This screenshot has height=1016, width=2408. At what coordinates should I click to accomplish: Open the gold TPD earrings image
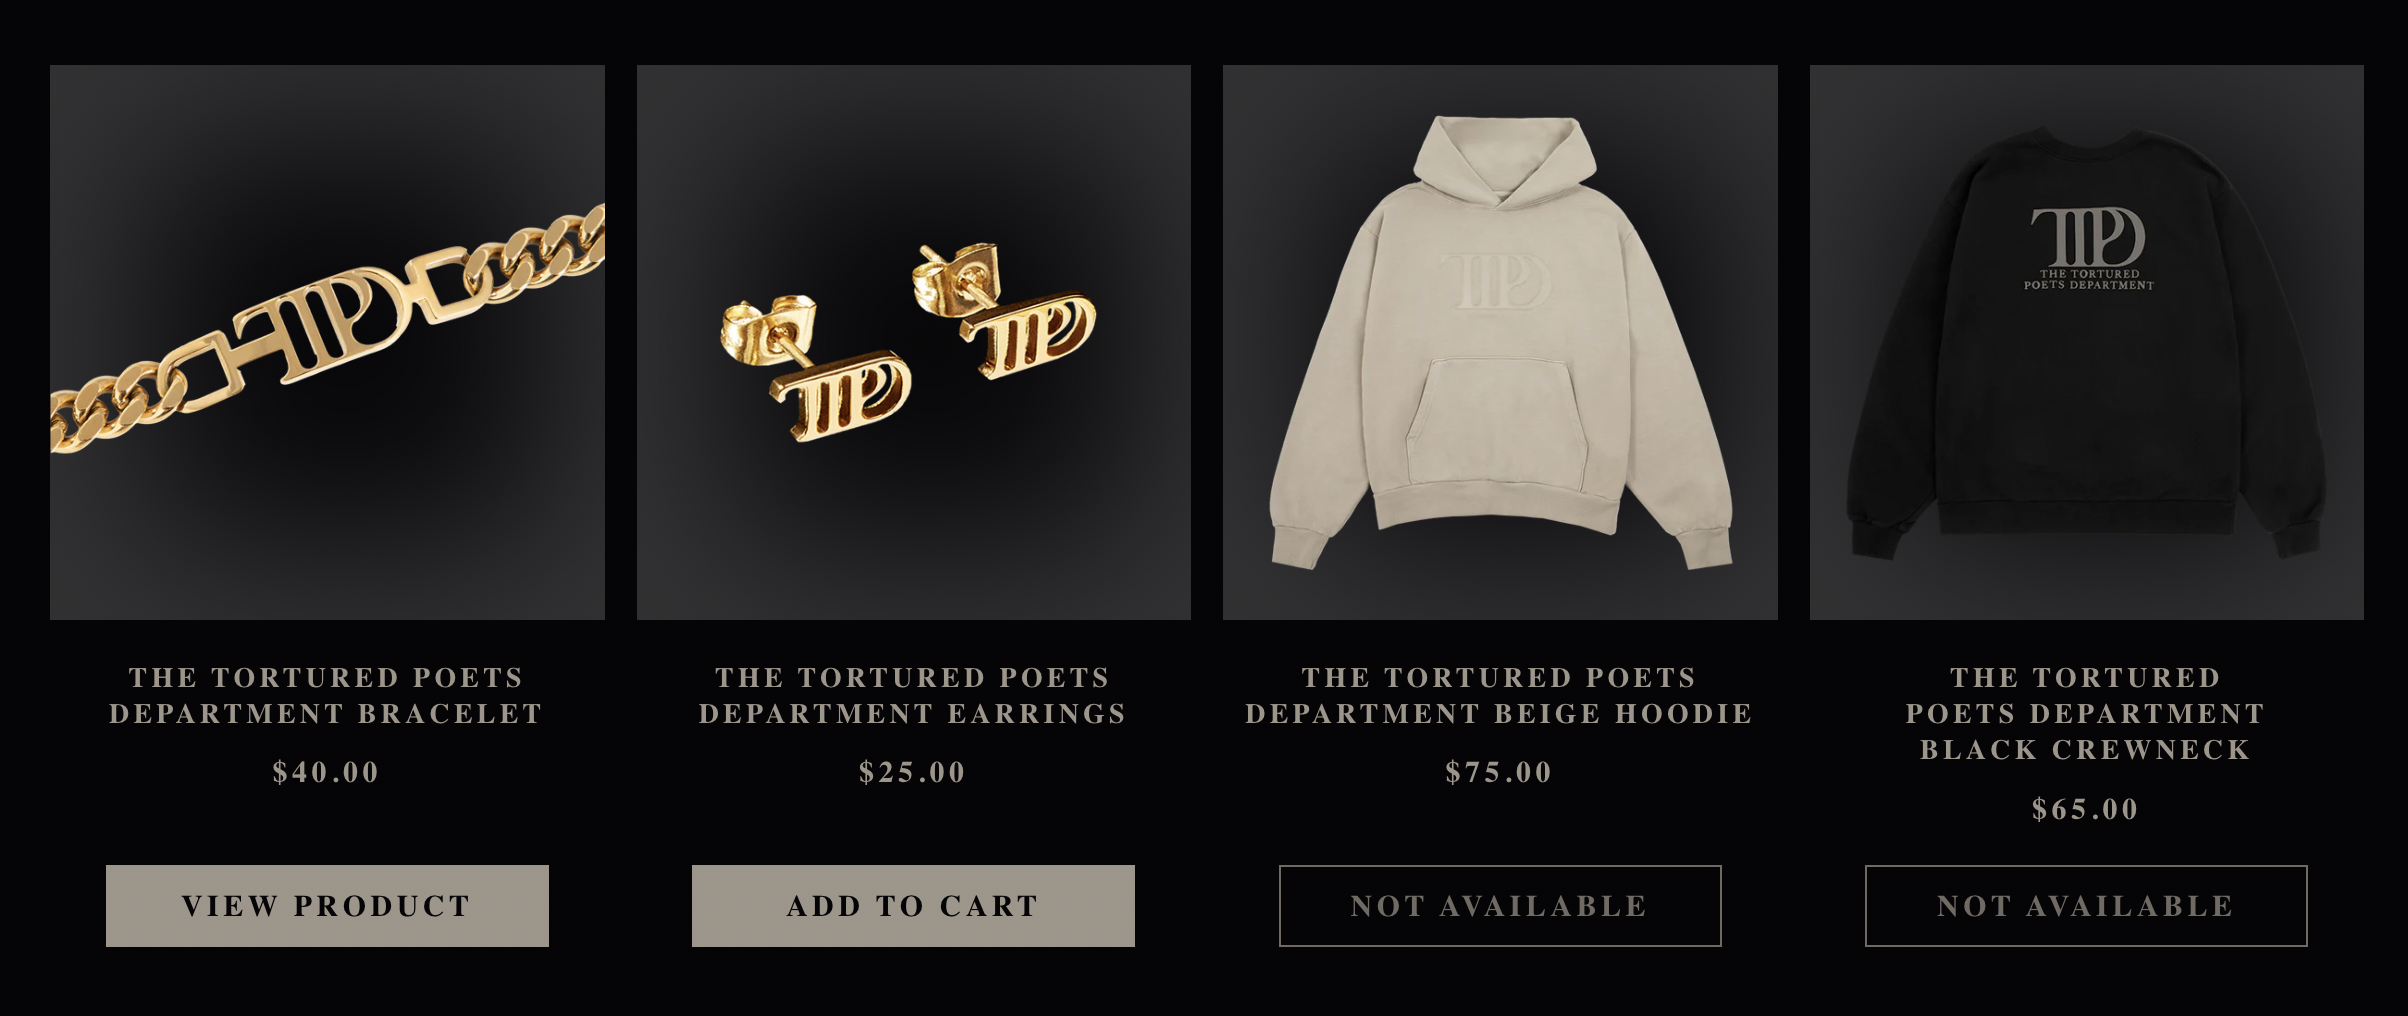913,342
